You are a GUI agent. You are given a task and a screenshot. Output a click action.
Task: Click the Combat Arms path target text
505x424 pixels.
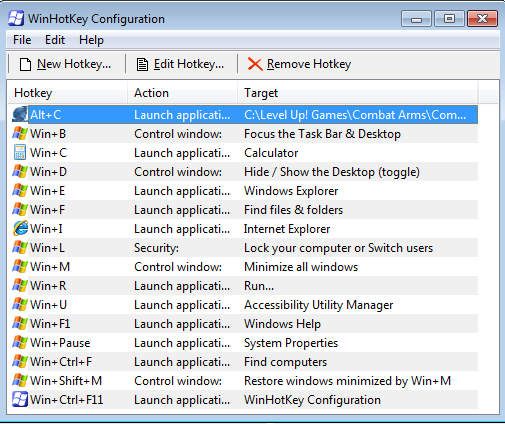(x=355, y=115)
